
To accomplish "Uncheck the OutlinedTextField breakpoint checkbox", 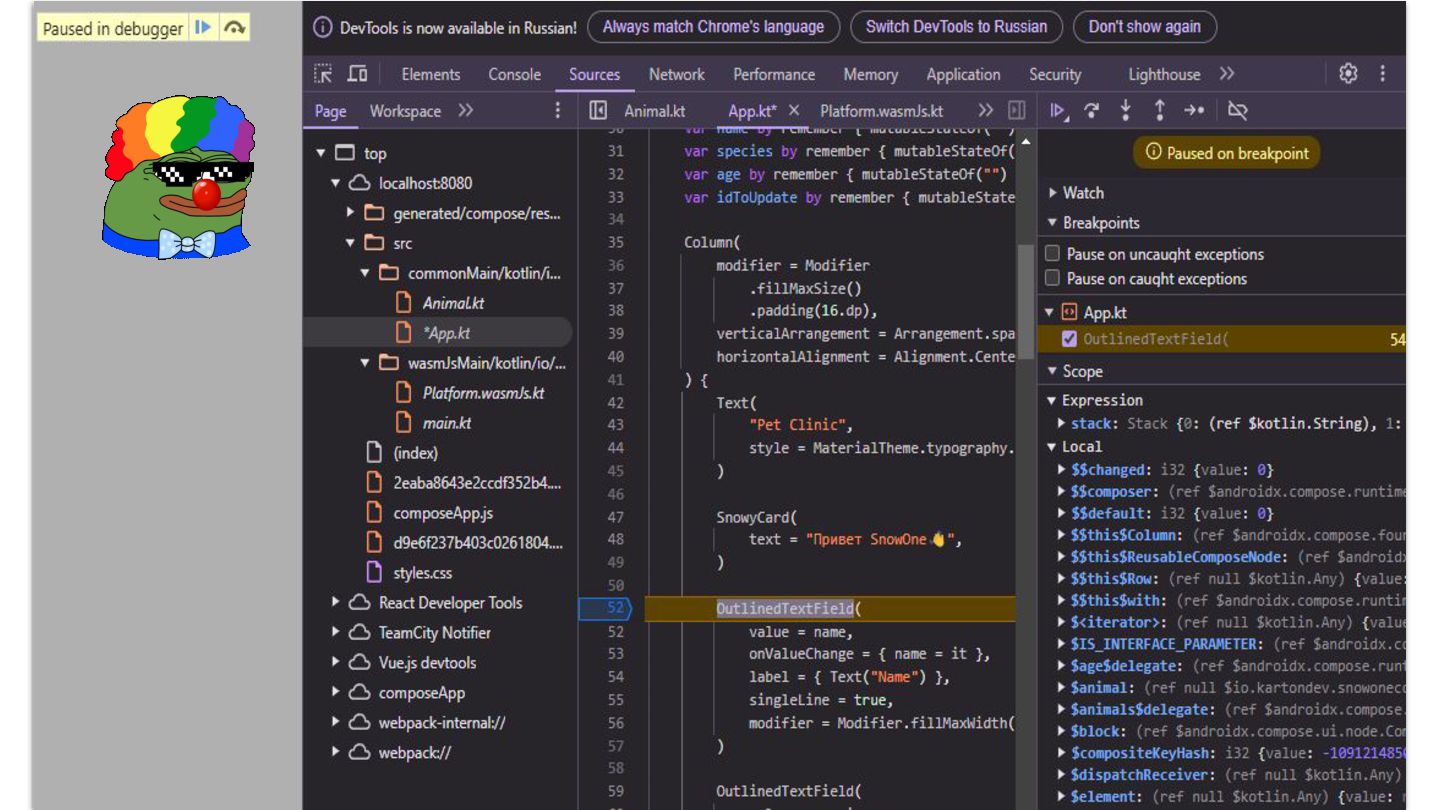I will [1069, 339].
